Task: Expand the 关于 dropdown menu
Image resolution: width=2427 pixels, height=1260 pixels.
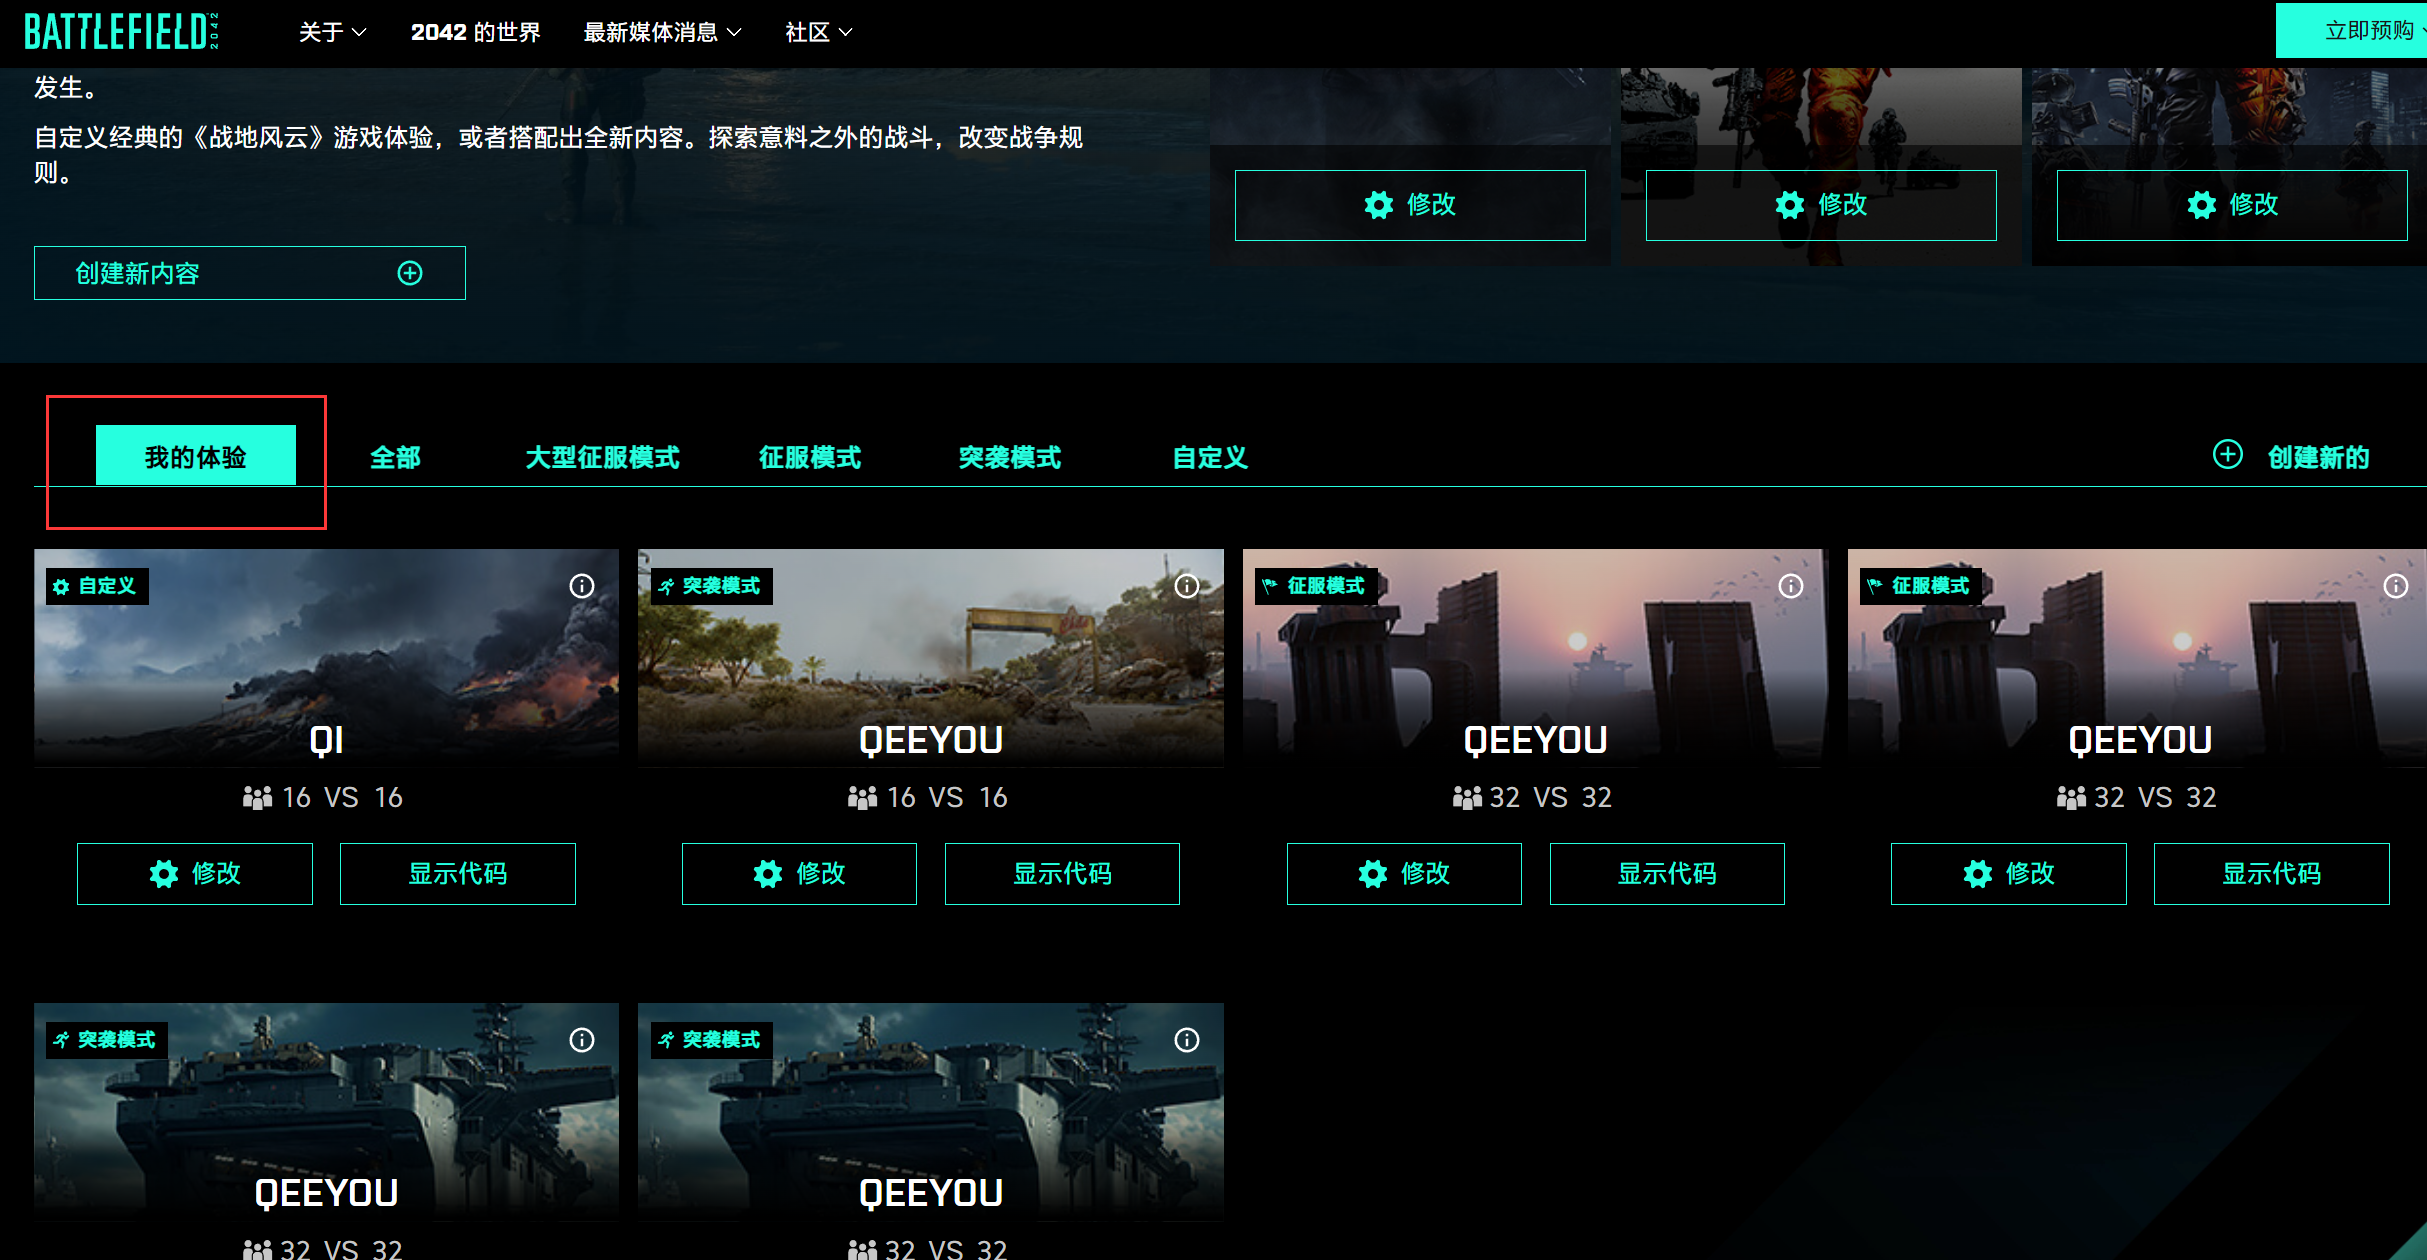Action: 332,32
